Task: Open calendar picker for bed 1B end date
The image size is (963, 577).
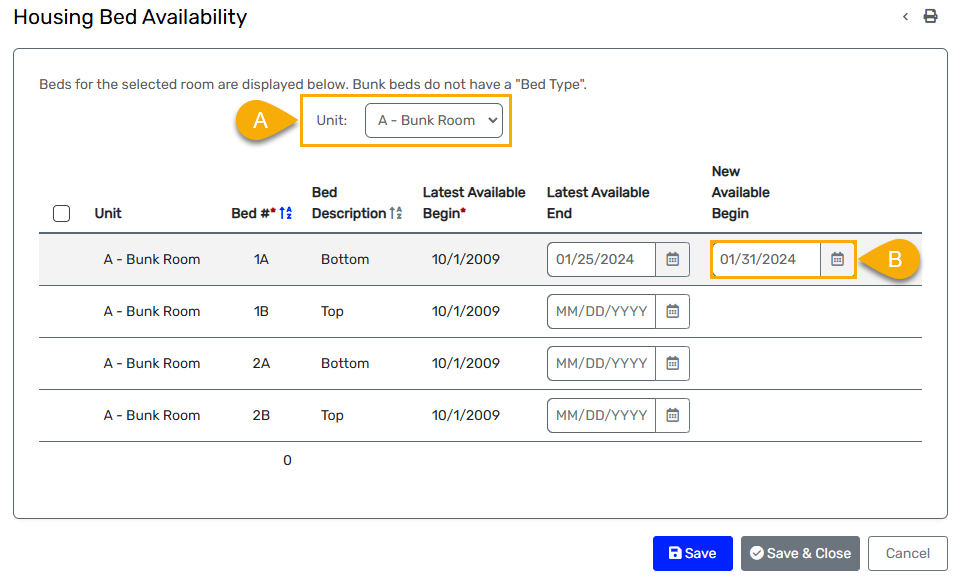Action: coord(673,312)
